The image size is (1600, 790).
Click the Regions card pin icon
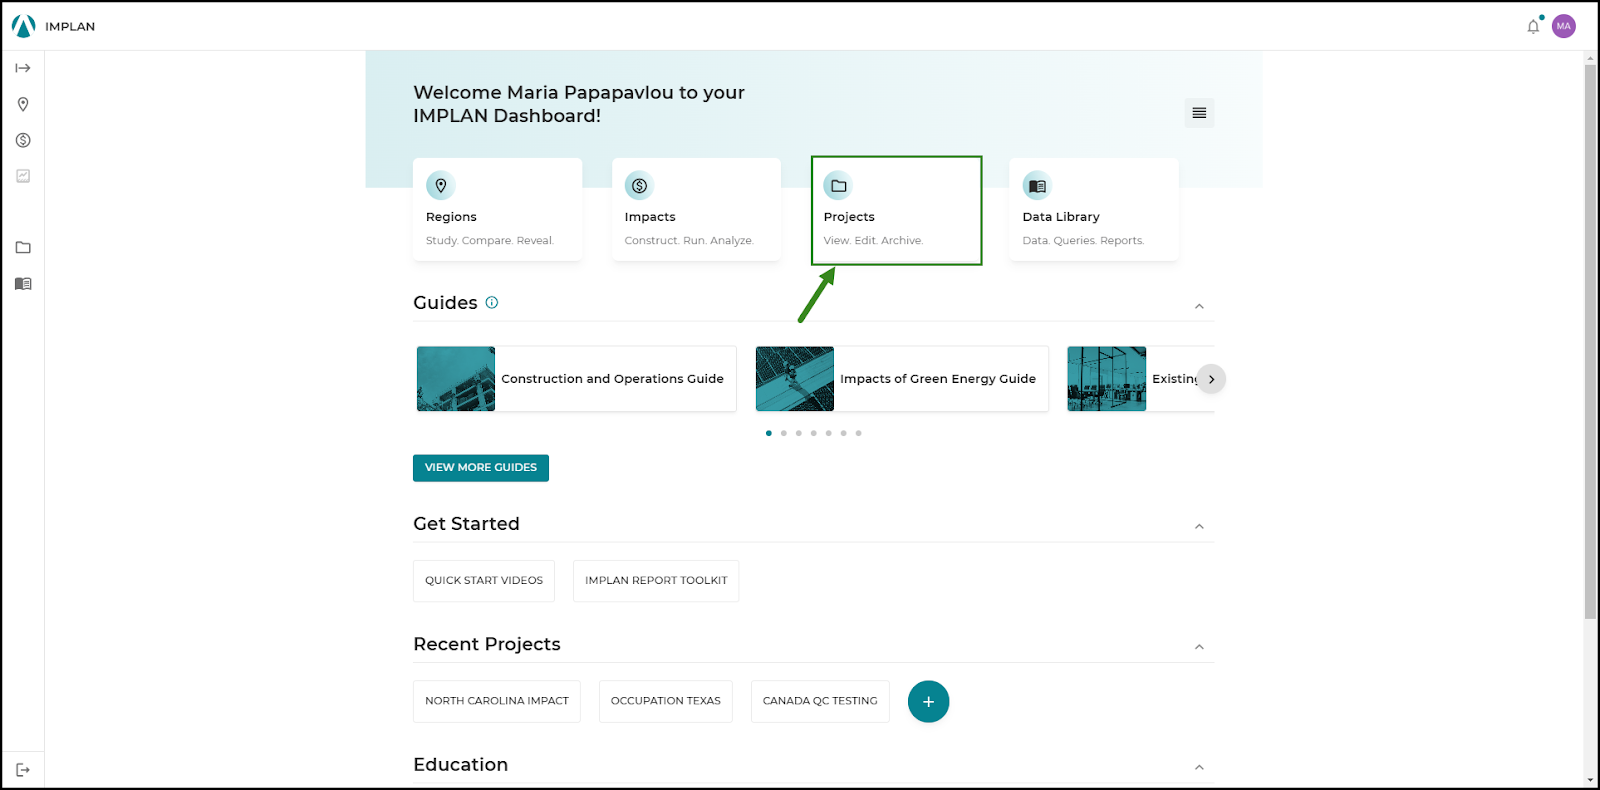(x=441, y=185)
